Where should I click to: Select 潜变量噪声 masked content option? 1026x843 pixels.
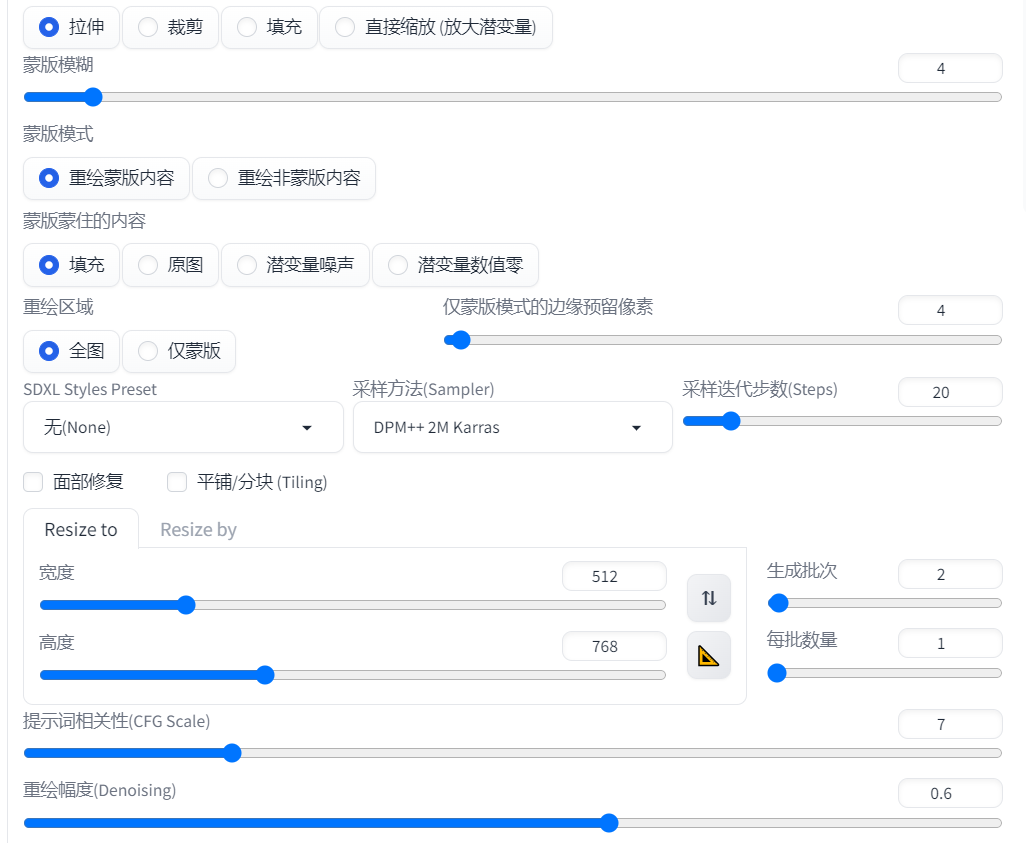[x=295, y=265]
